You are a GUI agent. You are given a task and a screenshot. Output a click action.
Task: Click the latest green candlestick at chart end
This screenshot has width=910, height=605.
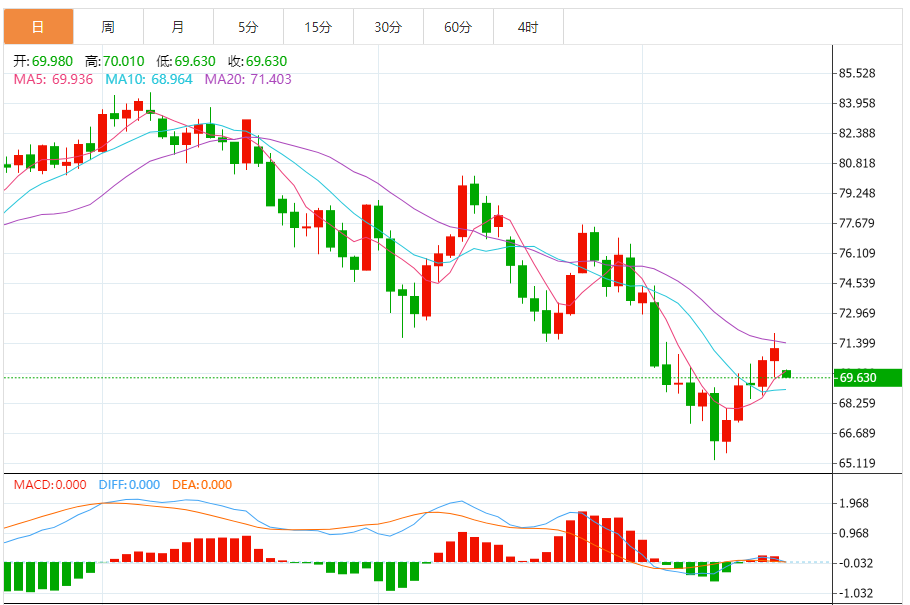[786, 374]
